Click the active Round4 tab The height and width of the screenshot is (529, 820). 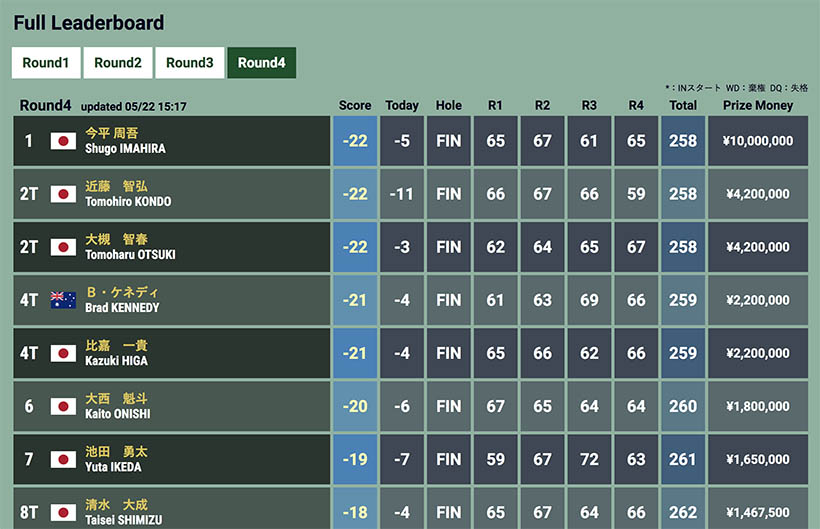[x=262, y=62]
